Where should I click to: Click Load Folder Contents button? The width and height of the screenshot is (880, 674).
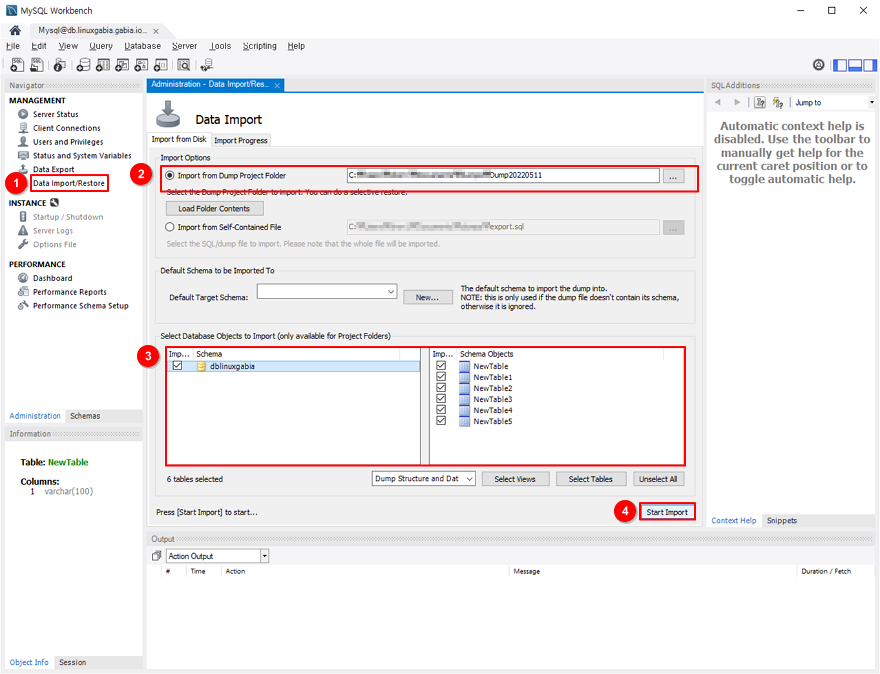(x=214, y=209)
